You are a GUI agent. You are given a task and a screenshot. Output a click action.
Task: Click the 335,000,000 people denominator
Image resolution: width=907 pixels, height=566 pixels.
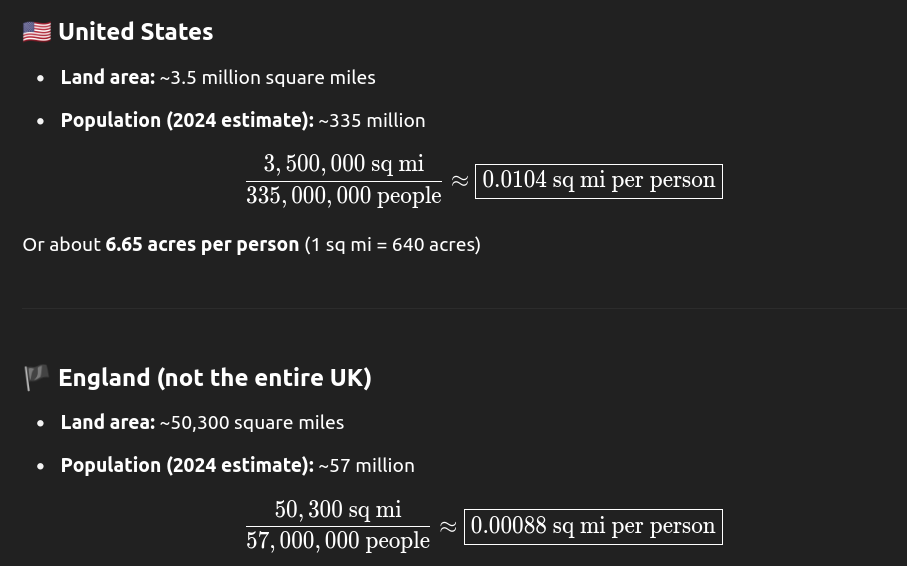pyautogui.click(x=344, y=196)
